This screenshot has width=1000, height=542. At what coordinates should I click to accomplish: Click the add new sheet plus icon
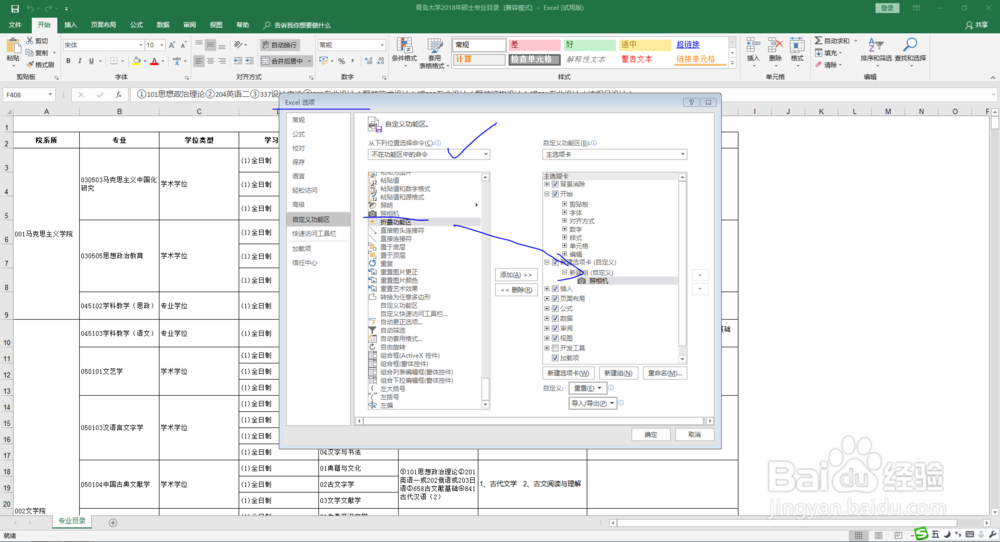click(x=113, y=523)
